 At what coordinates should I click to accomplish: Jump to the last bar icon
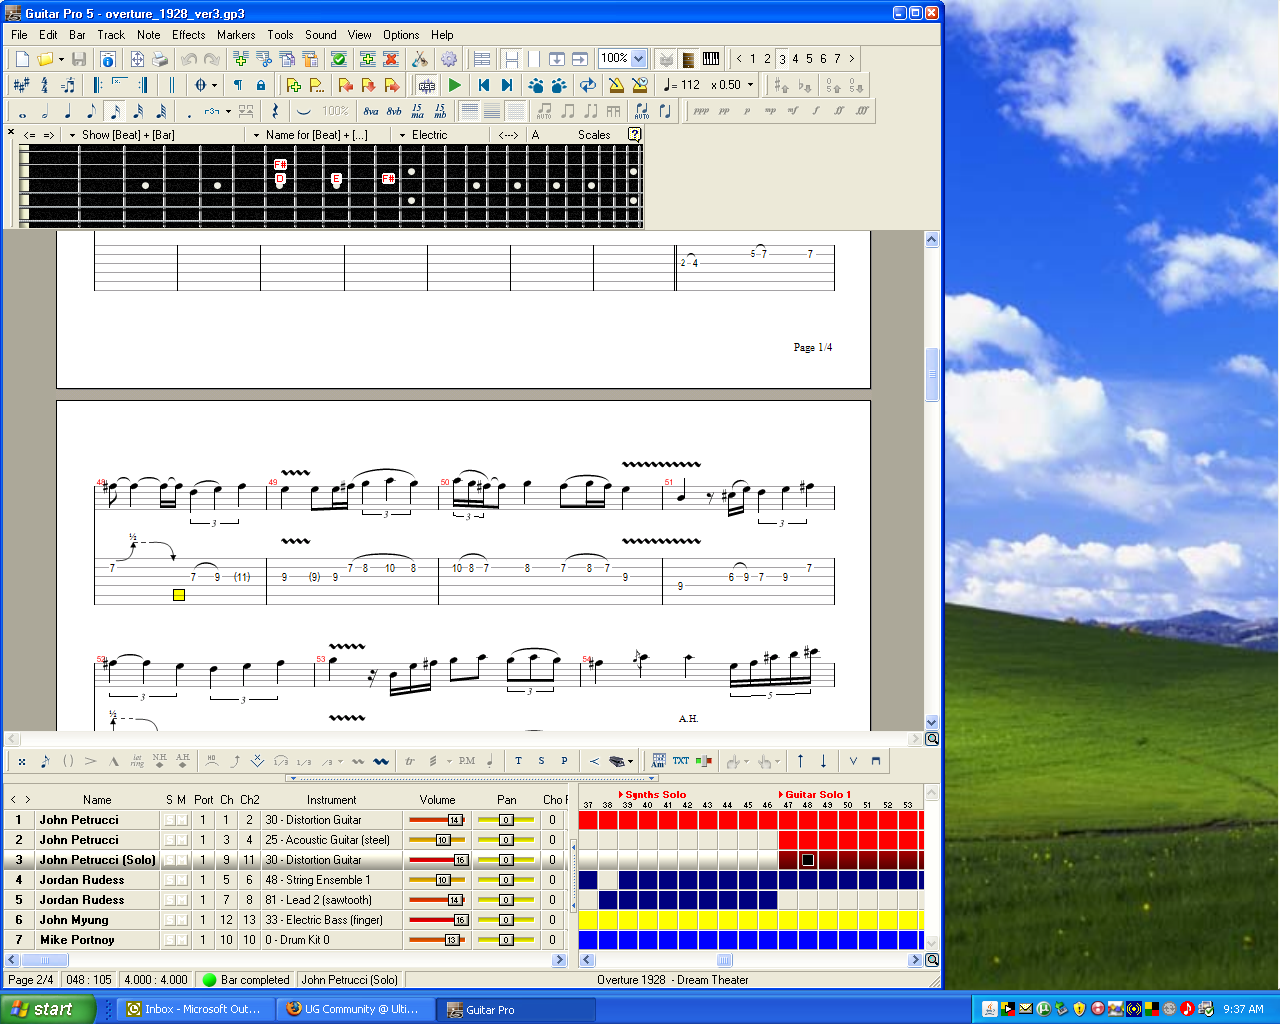tap(507, 85)
